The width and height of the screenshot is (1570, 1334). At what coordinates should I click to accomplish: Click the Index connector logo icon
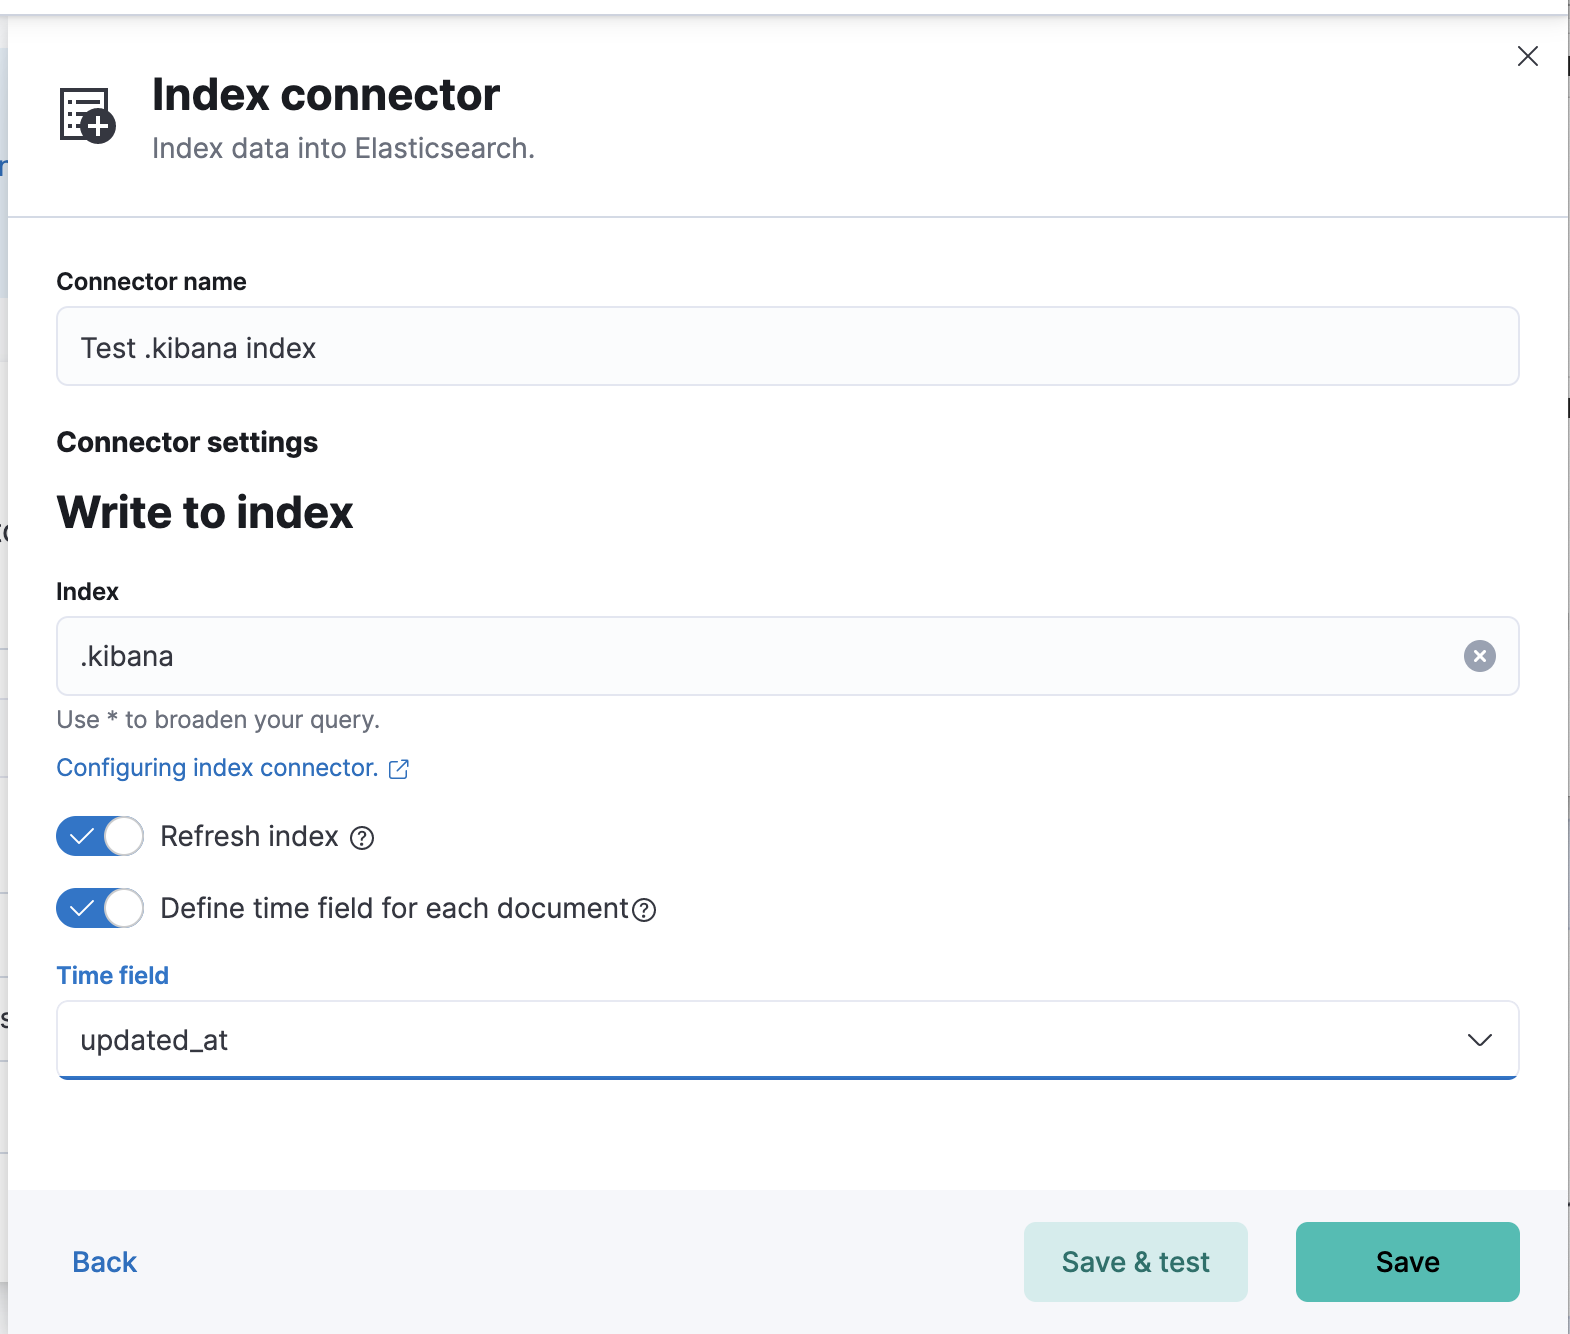pos(87,115)
